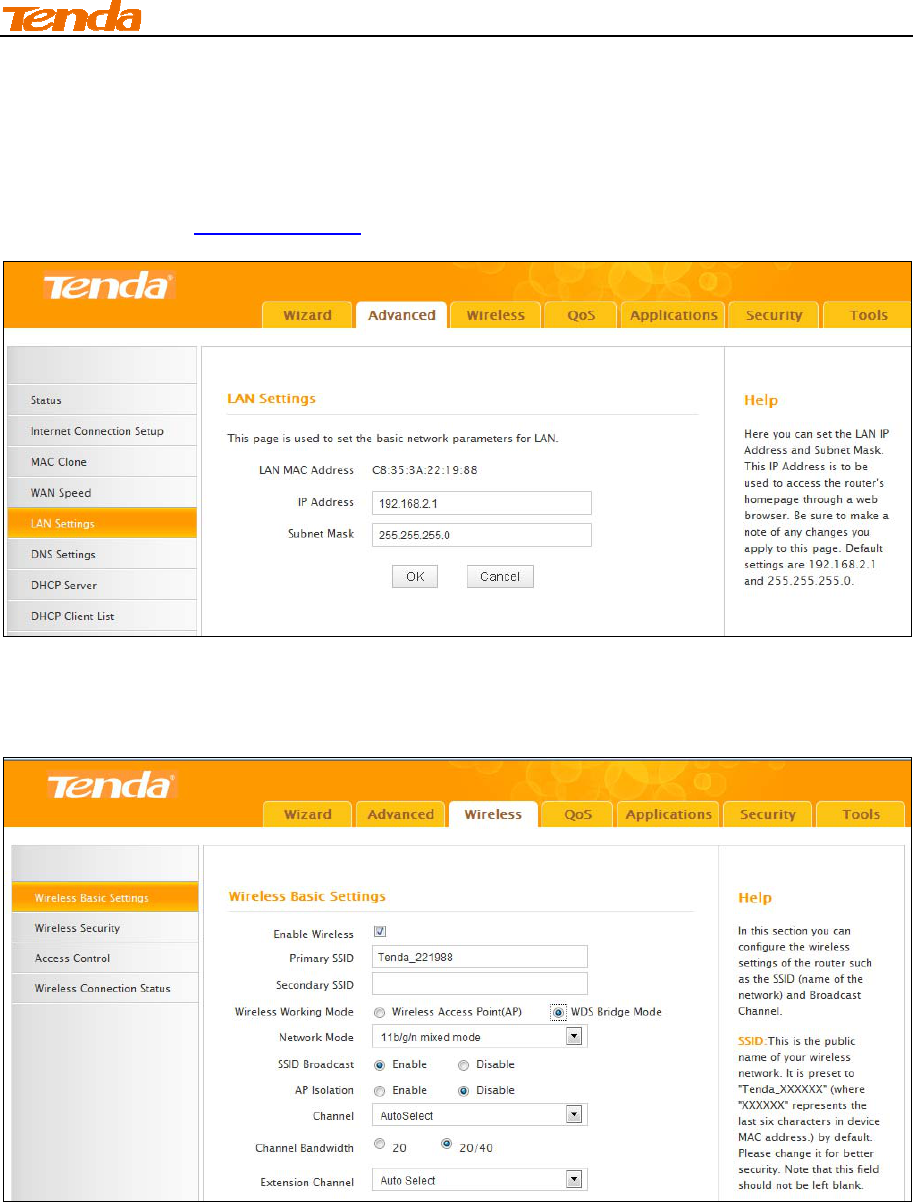The width and height of the screenshot is (913, 1202).
Task: Select Wireless tab in Wireless Settings panel
Action: coord(493,814)
